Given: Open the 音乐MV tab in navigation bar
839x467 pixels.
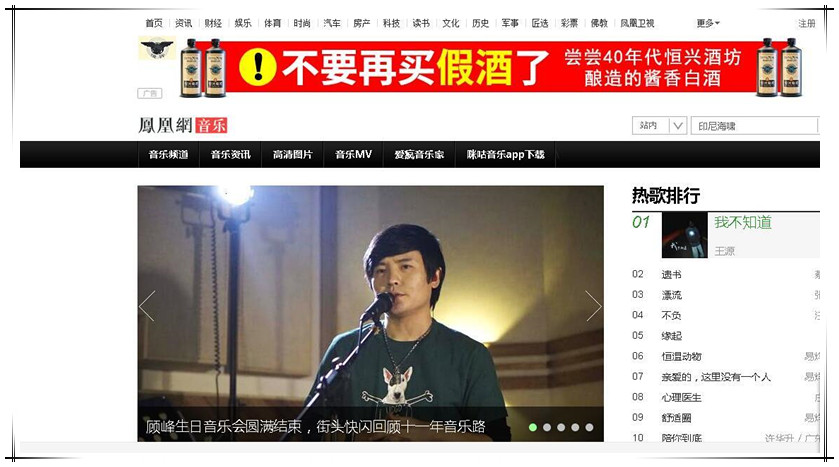Looking at the screenshot, I should click(x=353, y=155).
